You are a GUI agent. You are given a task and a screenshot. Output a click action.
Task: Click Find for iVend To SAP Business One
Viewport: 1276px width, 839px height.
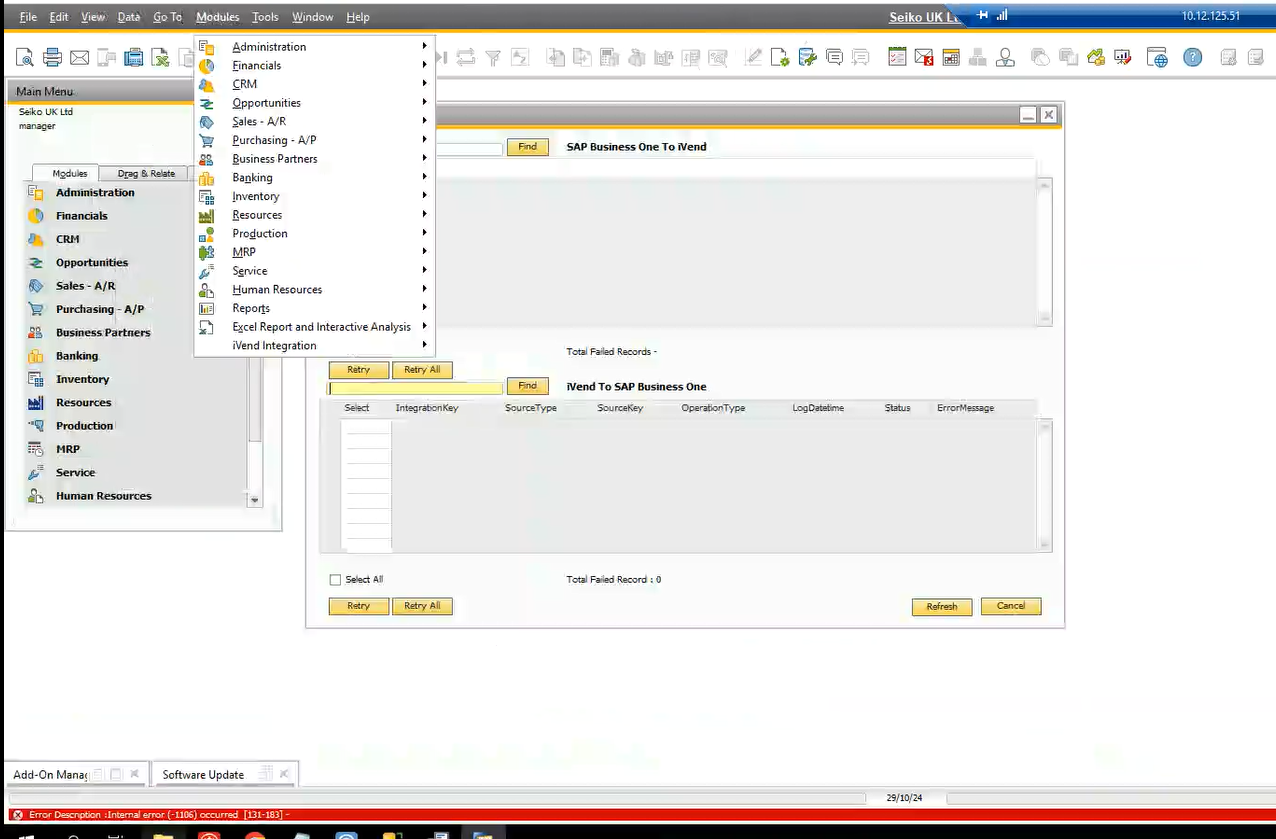coord(528,386)
